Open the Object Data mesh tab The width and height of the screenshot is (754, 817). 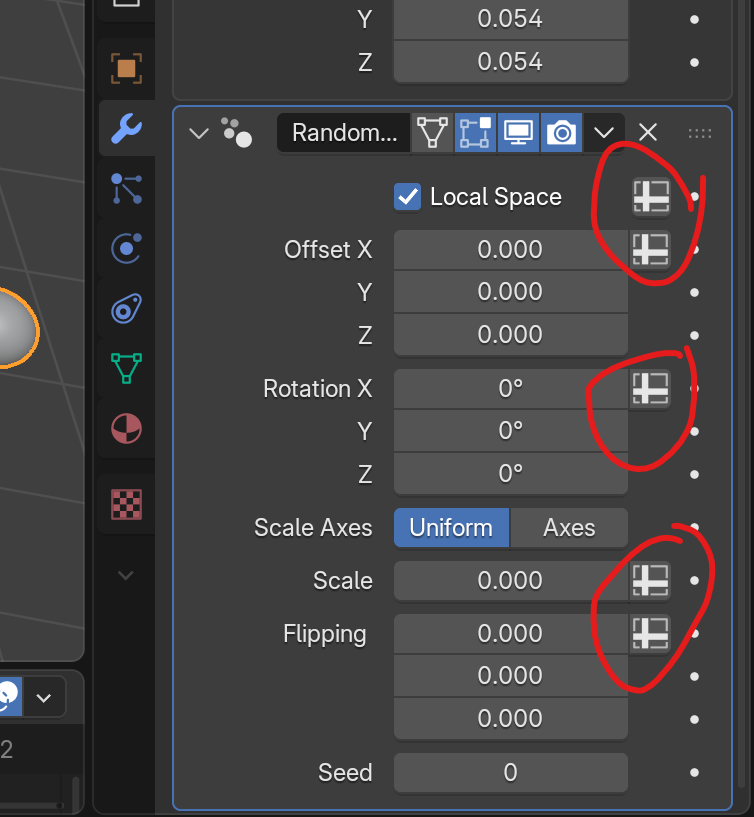click(127, 368)
